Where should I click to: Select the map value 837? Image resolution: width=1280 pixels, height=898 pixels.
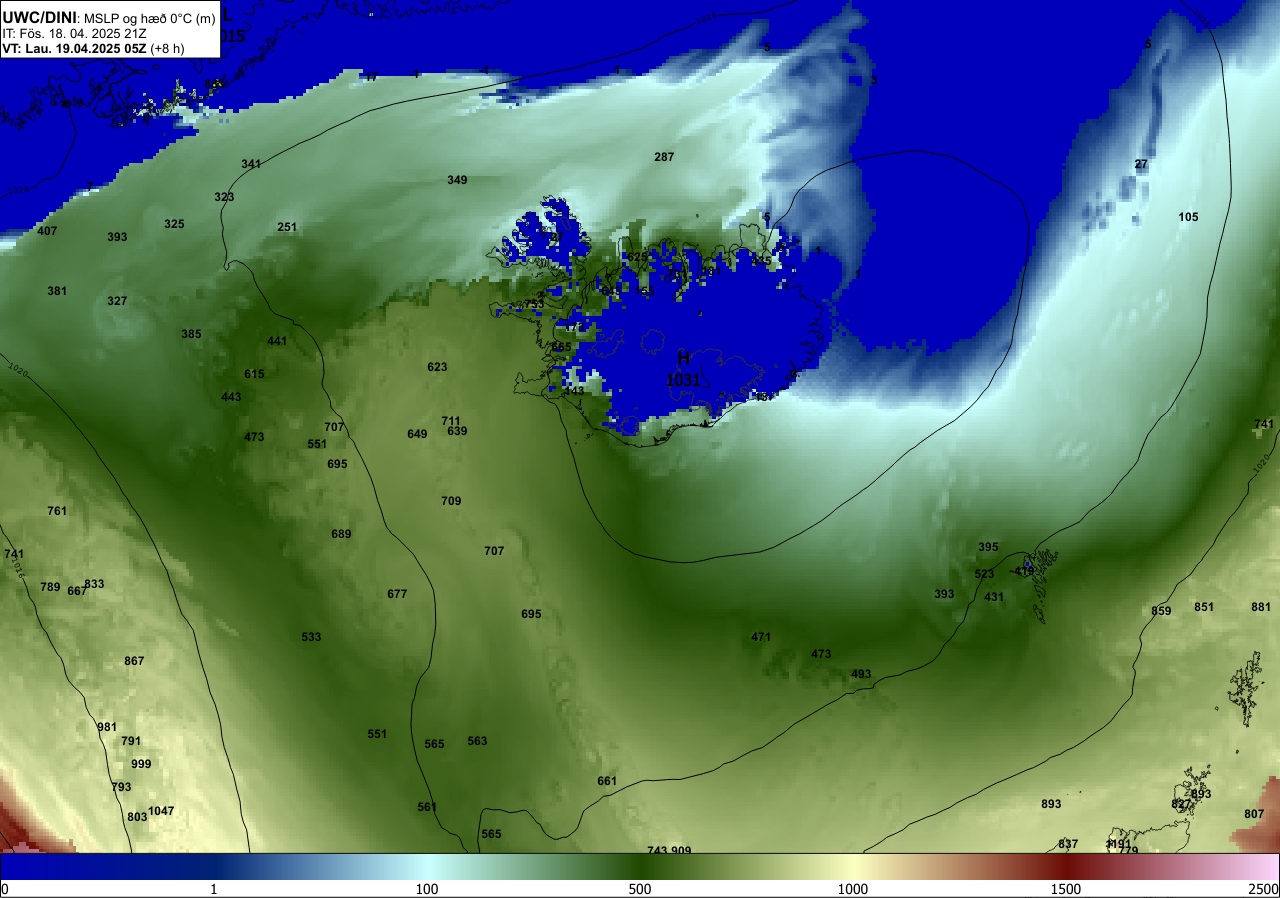(1068, 844)
